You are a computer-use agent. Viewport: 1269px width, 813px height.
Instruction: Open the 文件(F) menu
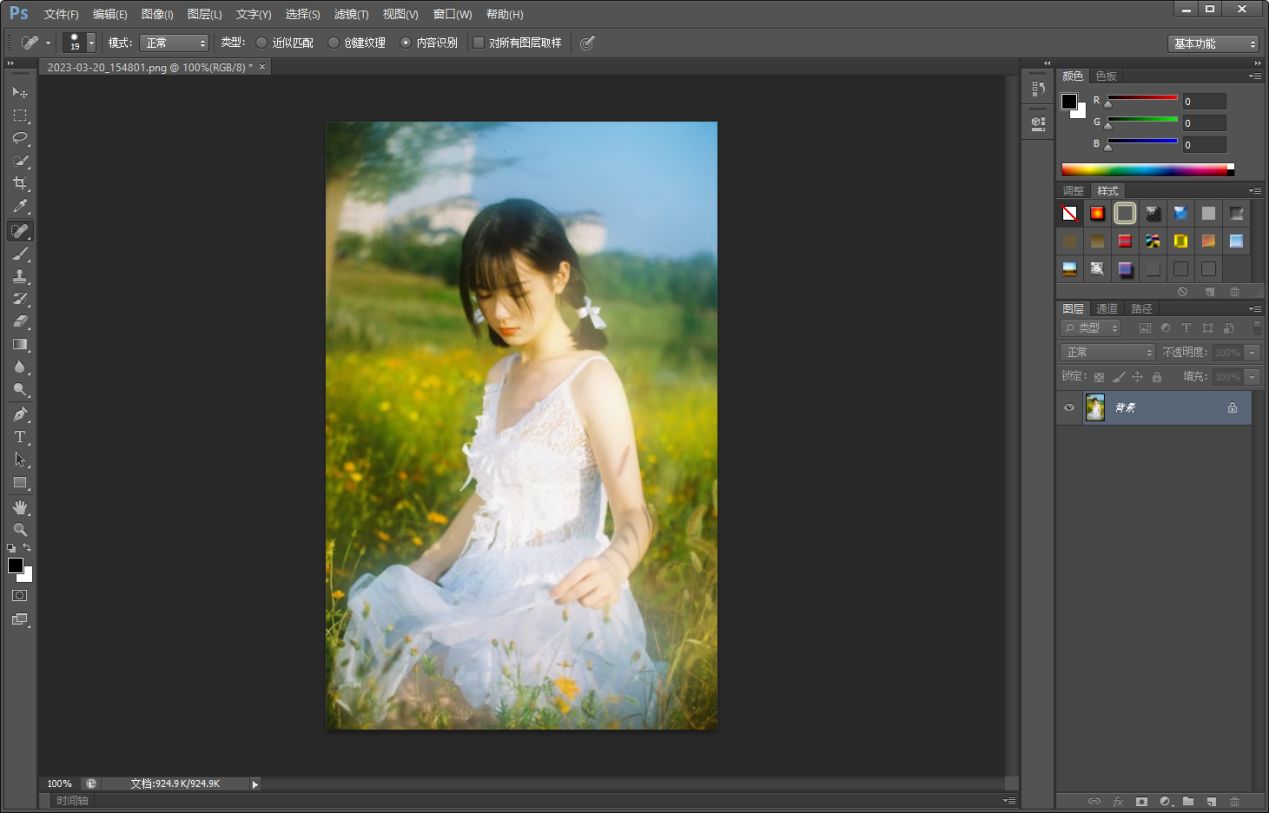(x=61, y=14)
